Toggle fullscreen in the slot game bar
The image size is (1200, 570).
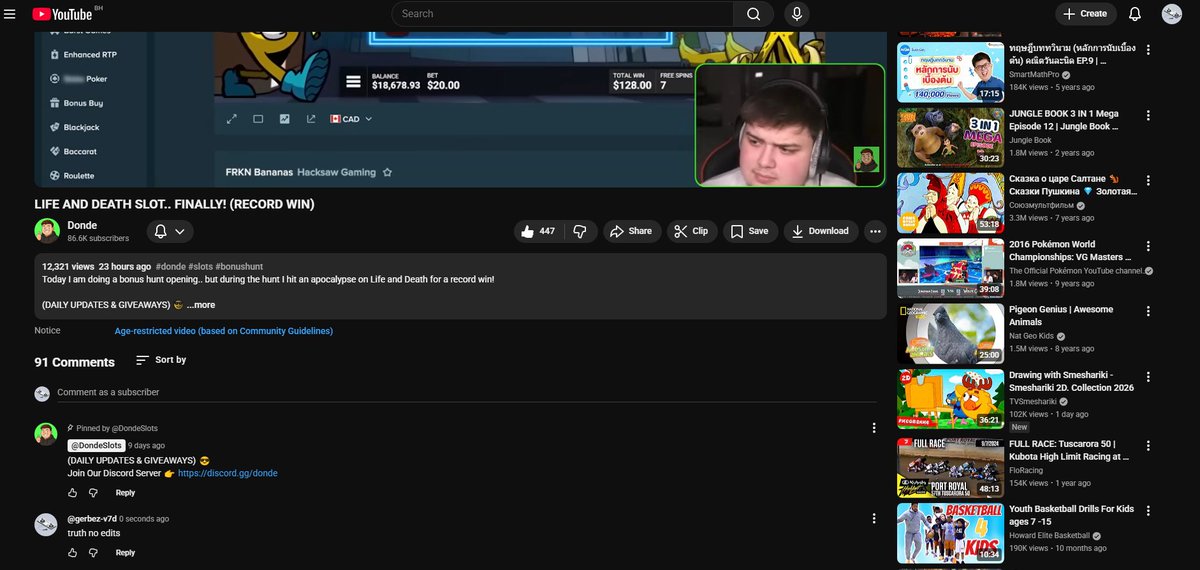[232, 119]
